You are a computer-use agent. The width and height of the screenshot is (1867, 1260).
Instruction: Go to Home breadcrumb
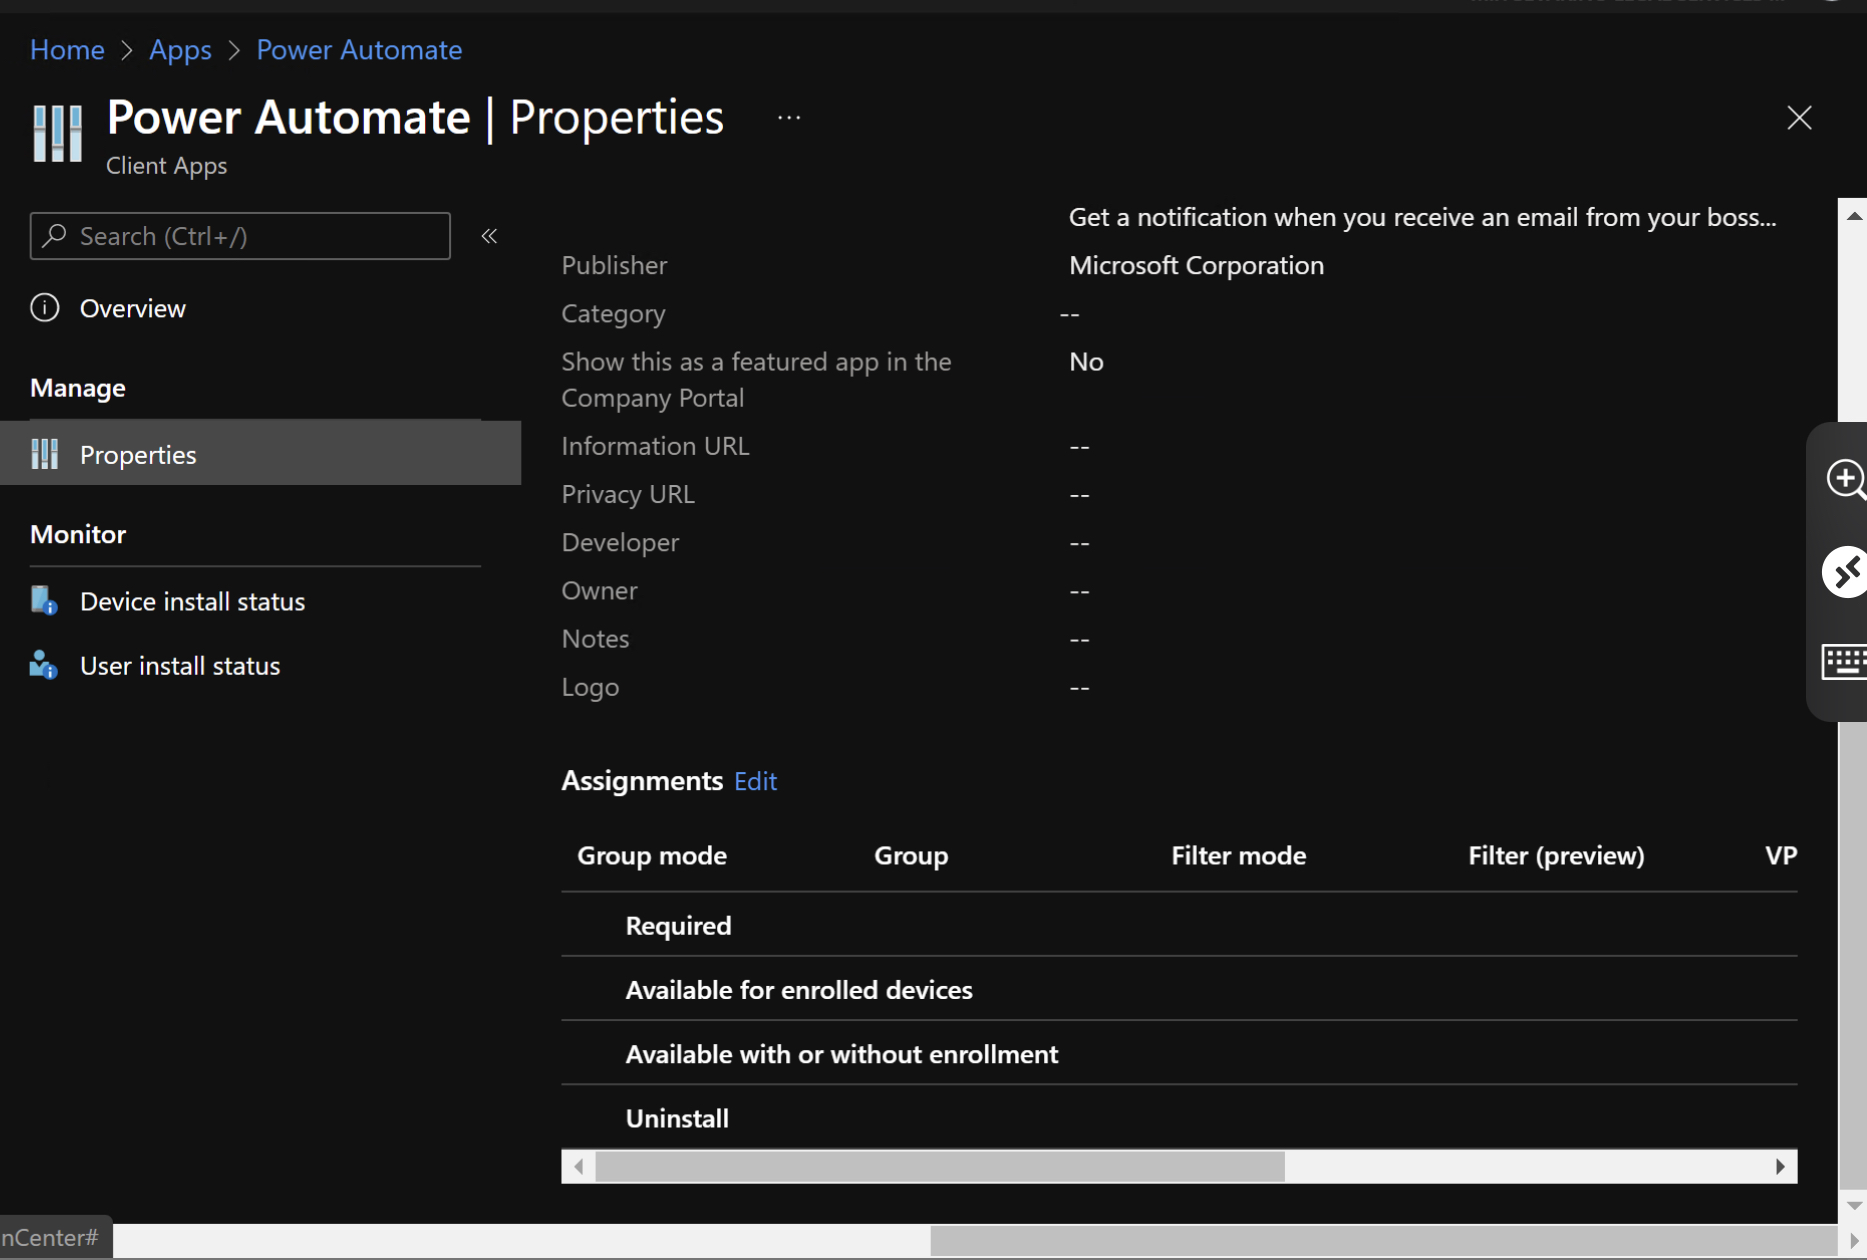coord(67,50)
